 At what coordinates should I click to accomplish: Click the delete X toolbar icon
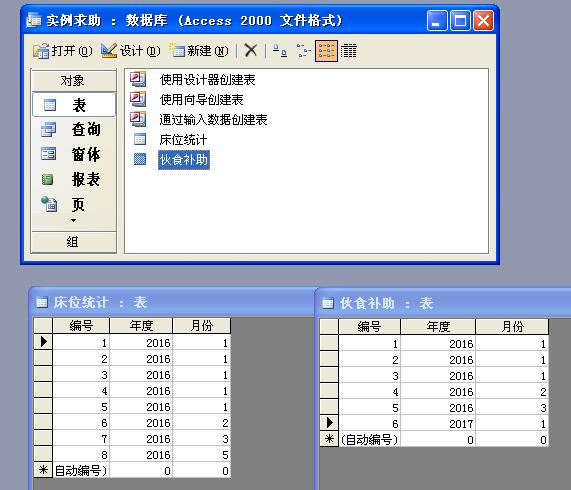coord(251,51)
